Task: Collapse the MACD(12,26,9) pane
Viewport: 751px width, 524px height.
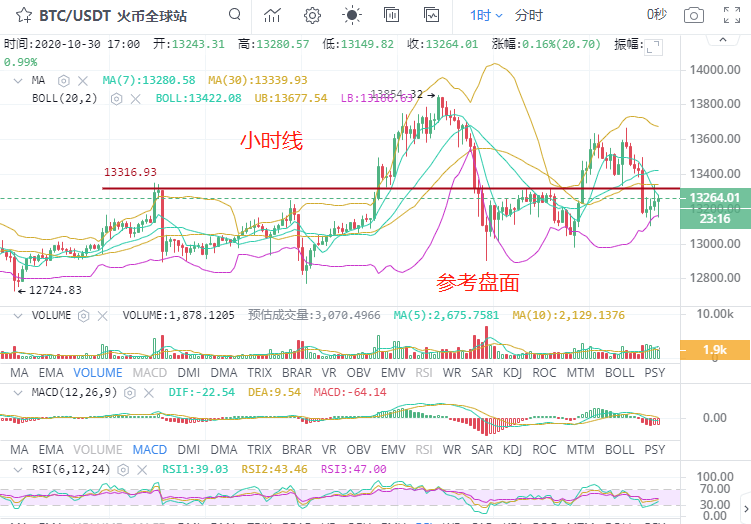Action: (x=18, y=393)
